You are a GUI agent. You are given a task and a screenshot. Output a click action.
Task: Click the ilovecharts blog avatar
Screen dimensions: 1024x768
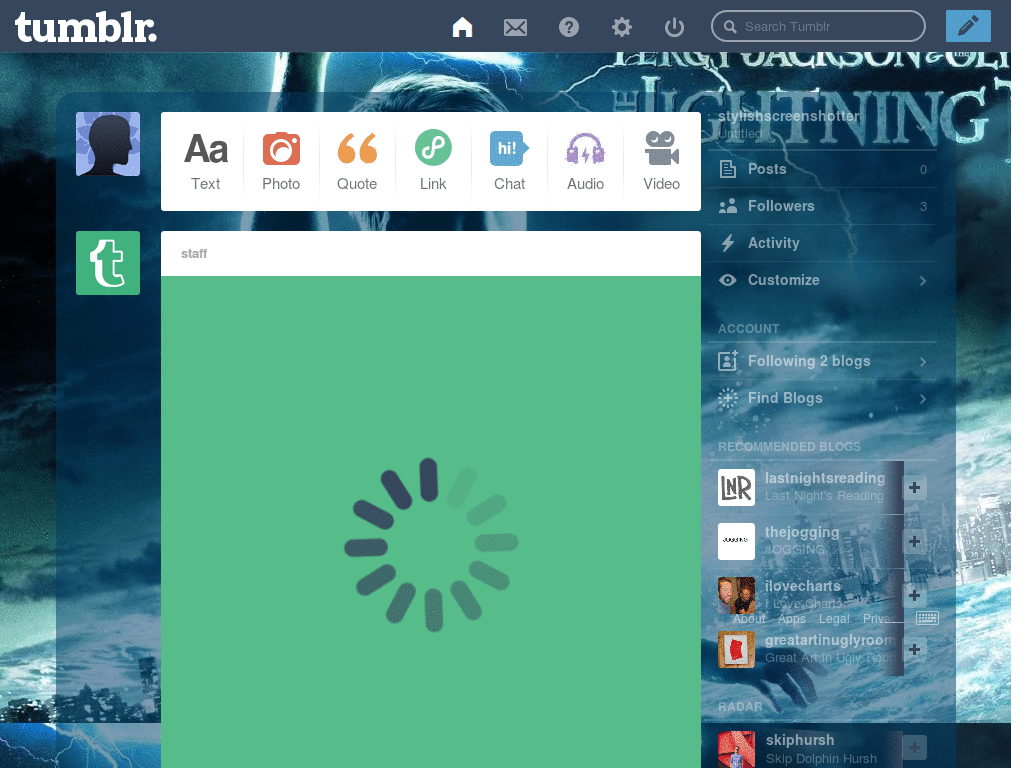click(736, 595)
